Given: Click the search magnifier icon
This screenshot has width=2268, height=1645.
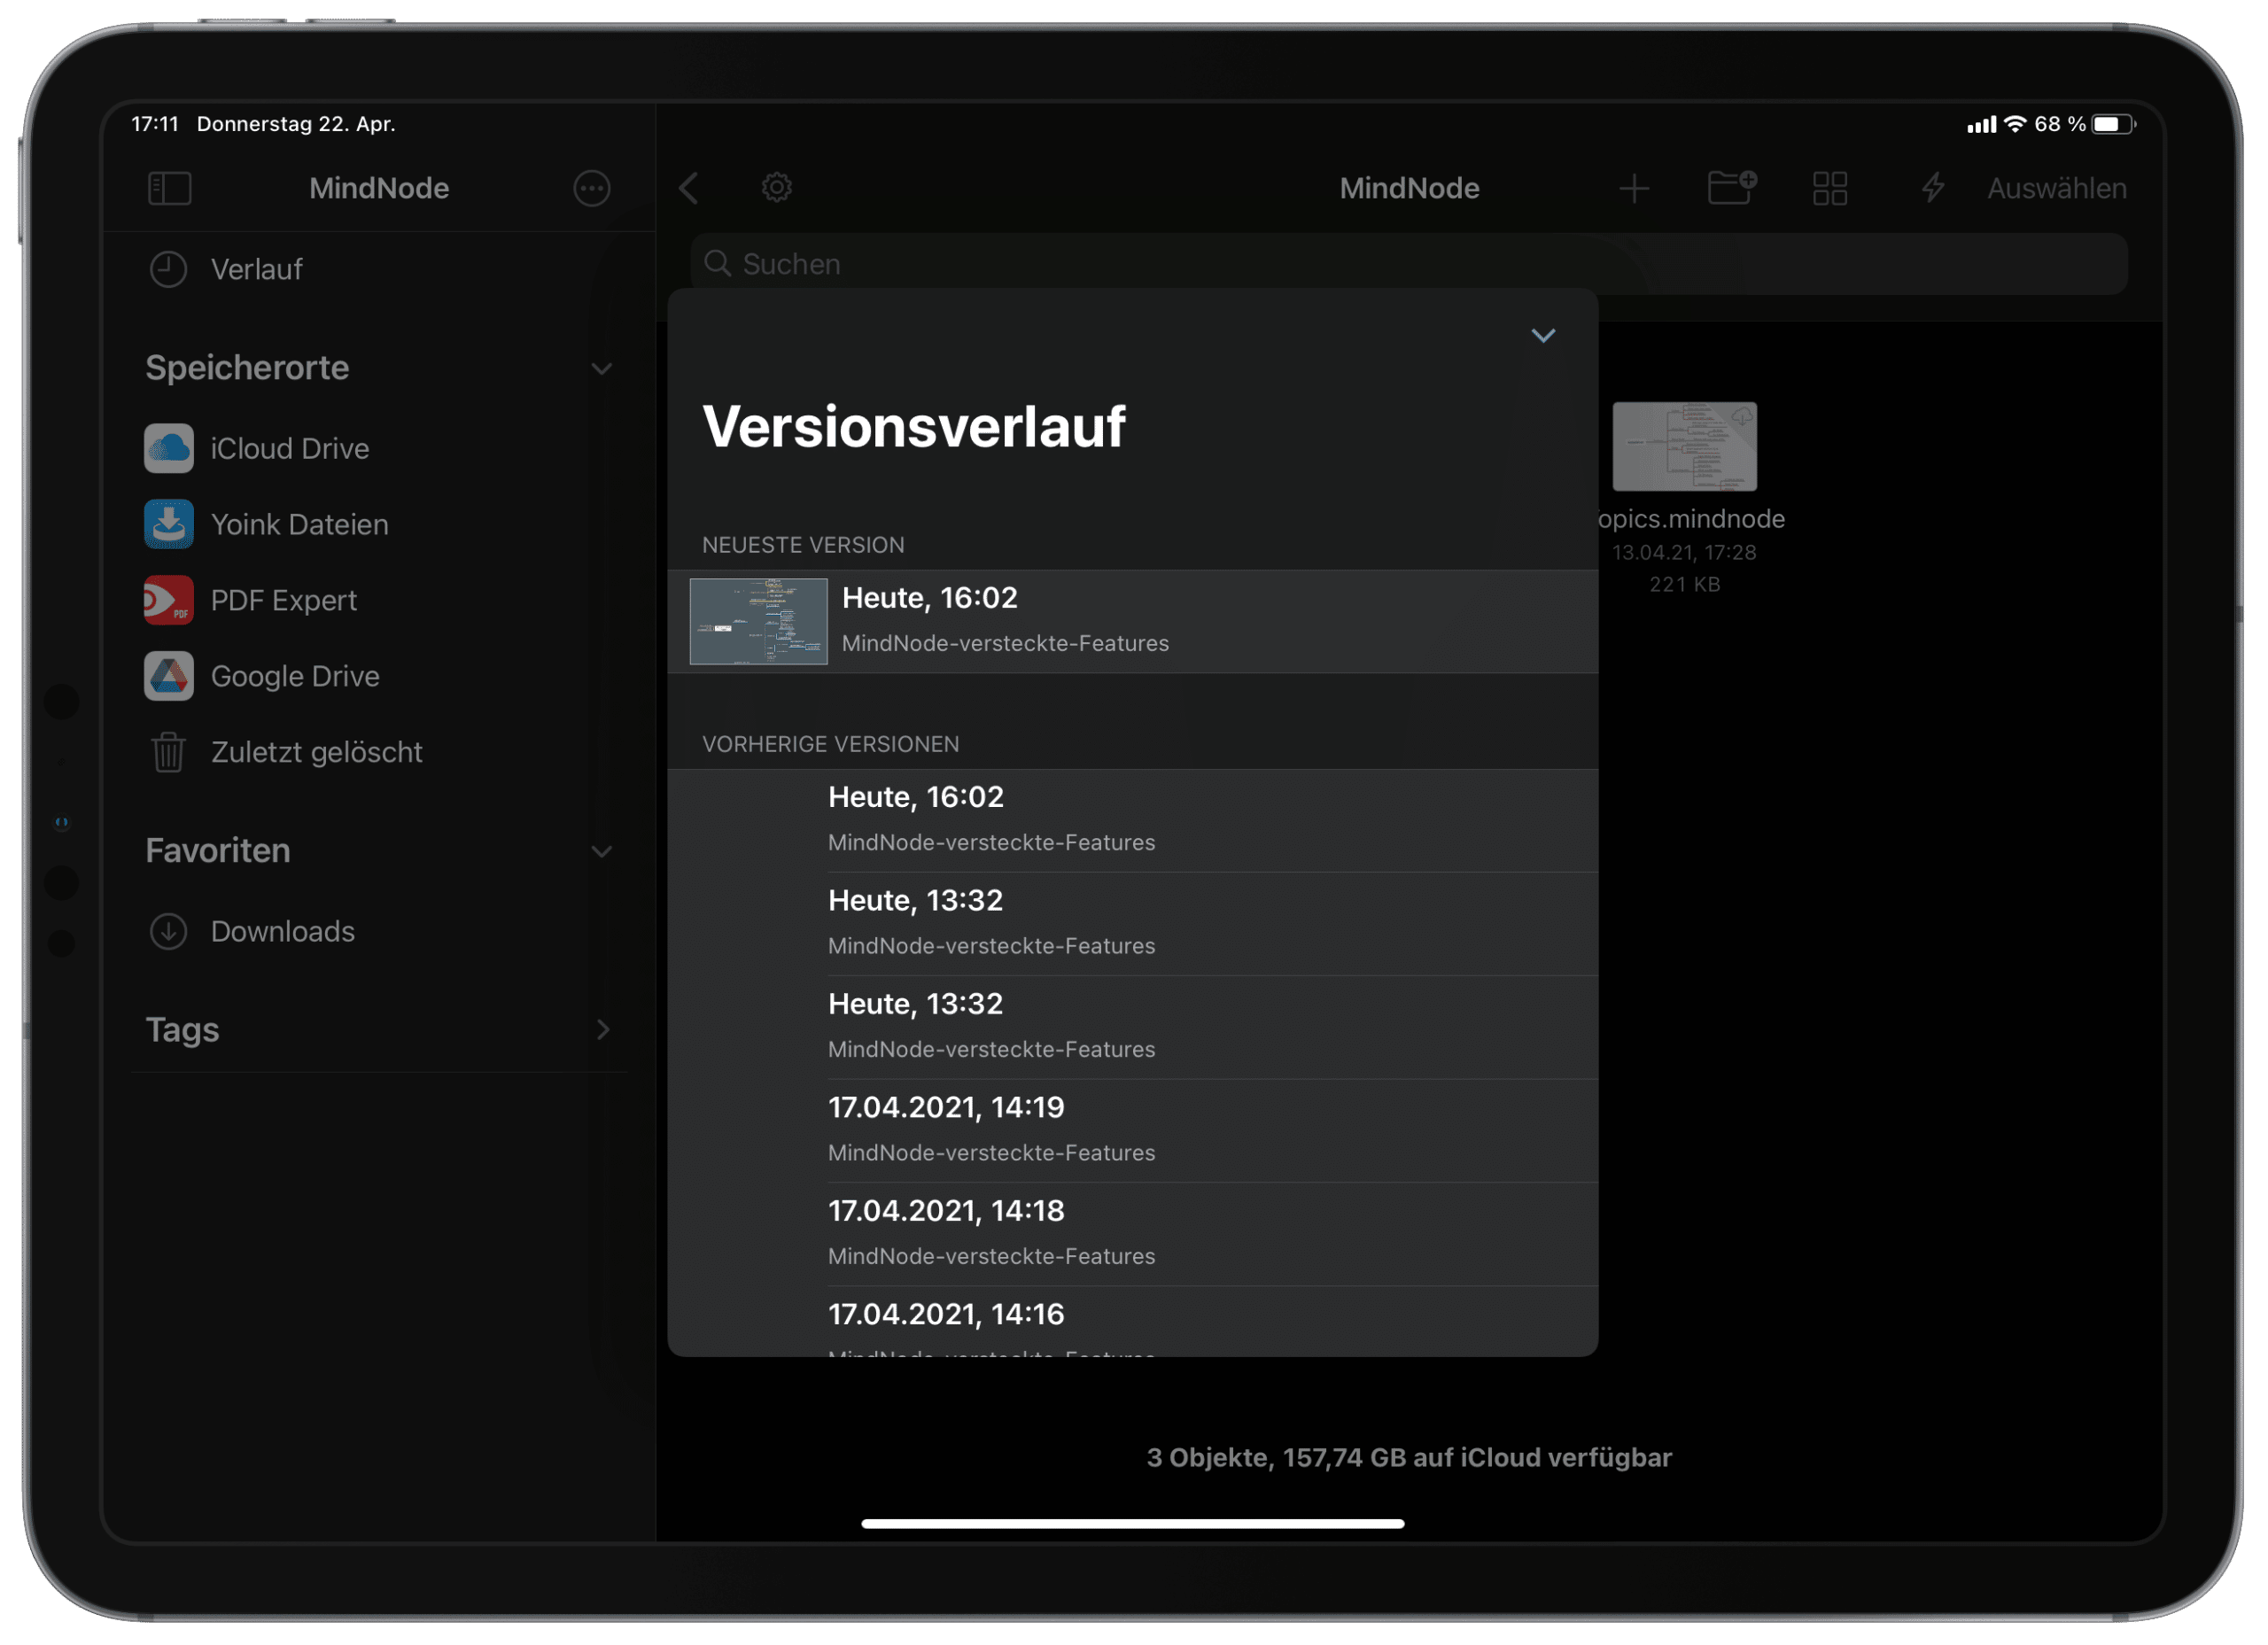Looking at the screenshot, I should tap(717, 263).
